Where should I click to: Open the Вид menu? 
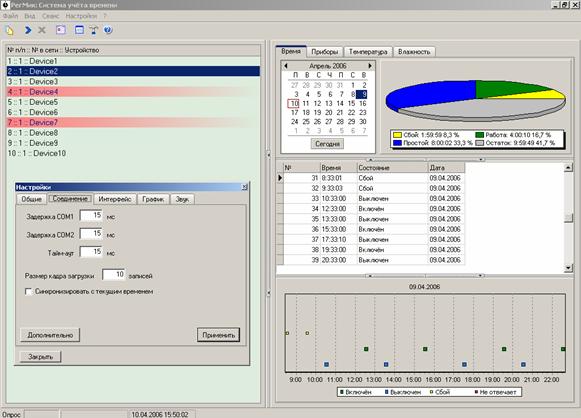[30, 16]
